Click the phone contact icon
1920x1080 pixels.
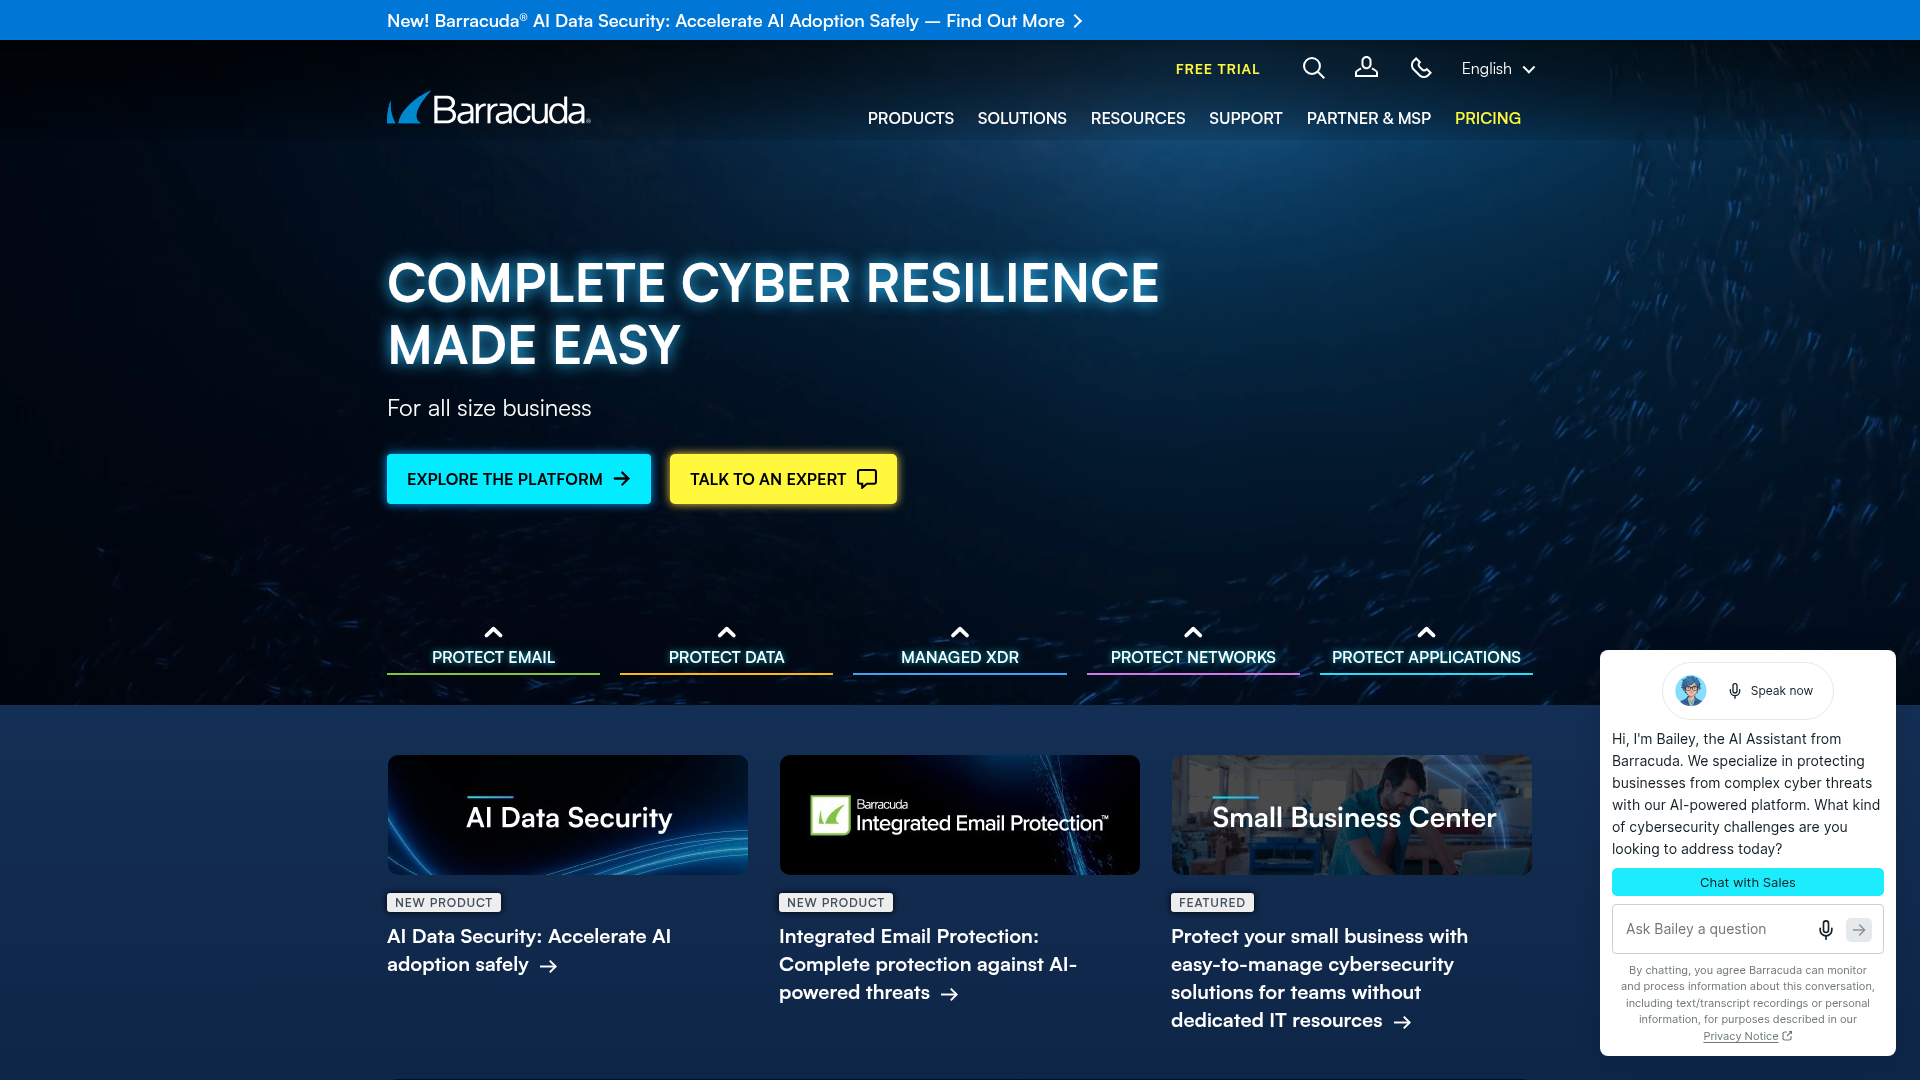(1421, 68)
